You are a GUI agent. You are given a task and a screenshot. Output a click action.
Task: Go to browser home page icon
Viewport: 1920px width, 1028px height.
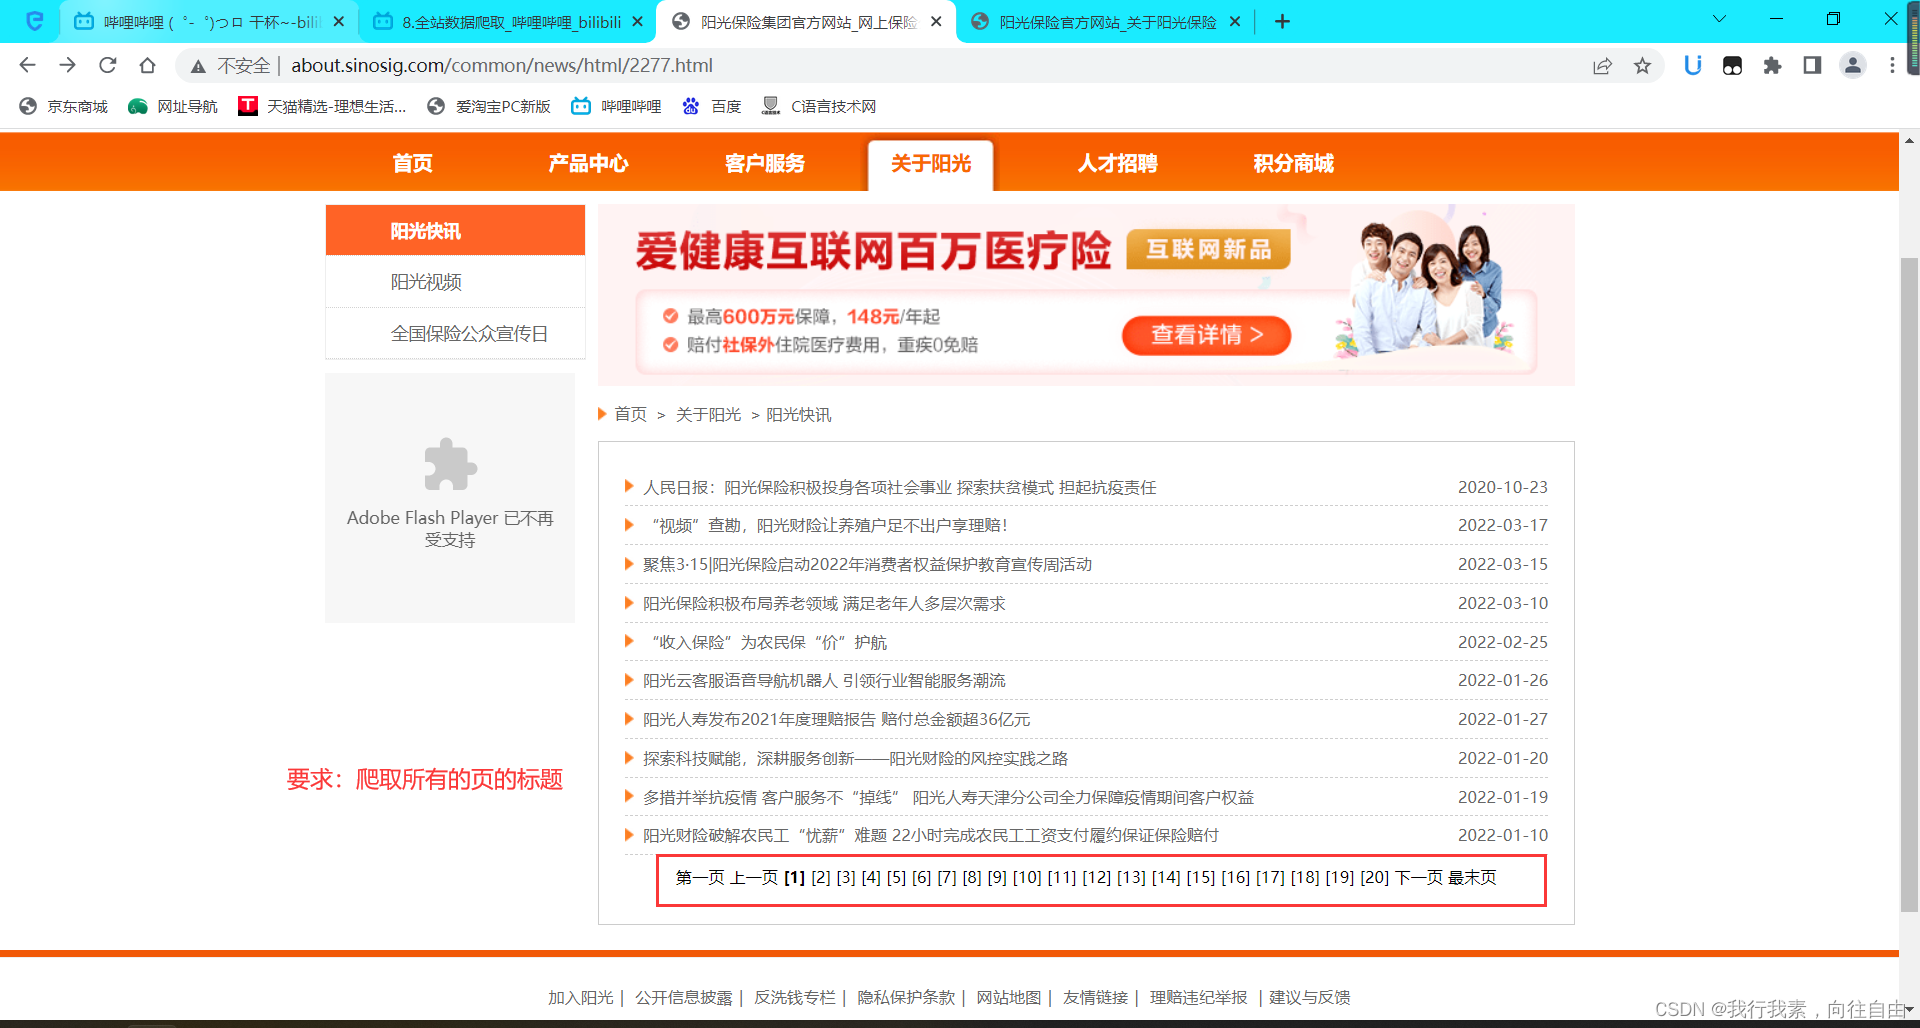[x=147, y=65]
